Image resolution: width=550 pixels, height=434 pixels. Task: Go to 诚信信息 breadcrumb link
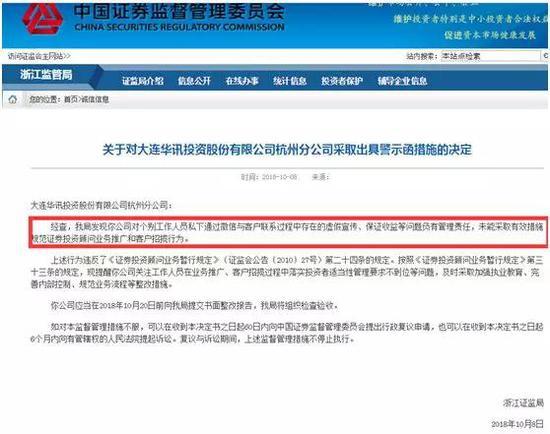pyautogui.click(x=95, y=100)
